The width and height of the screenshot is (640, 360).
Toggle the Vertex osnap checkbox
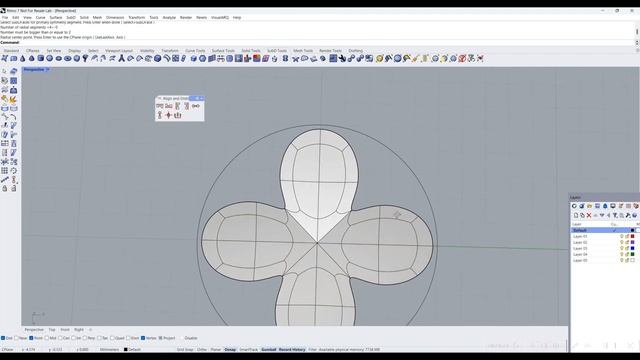143,338
